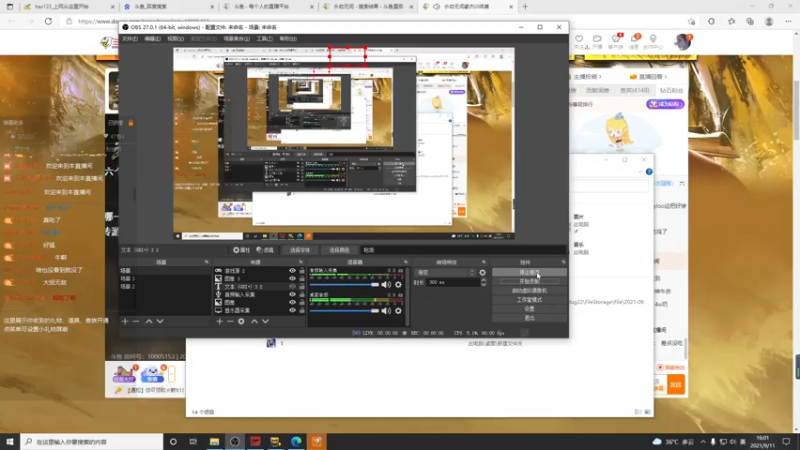Open OBS View (视图) menu
The width and height of the screenshot is (800, 450).
coord(176,39)
